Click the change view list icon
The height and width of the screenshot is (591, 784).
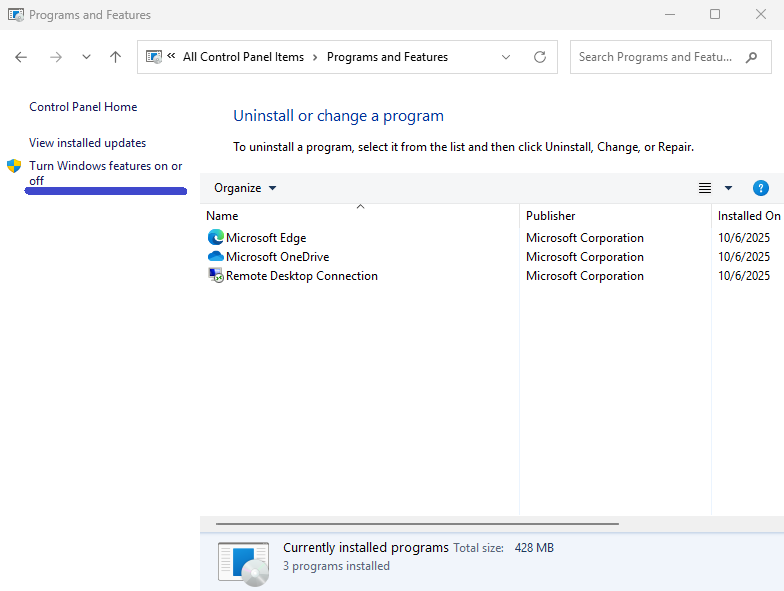[x=705, y=188]
